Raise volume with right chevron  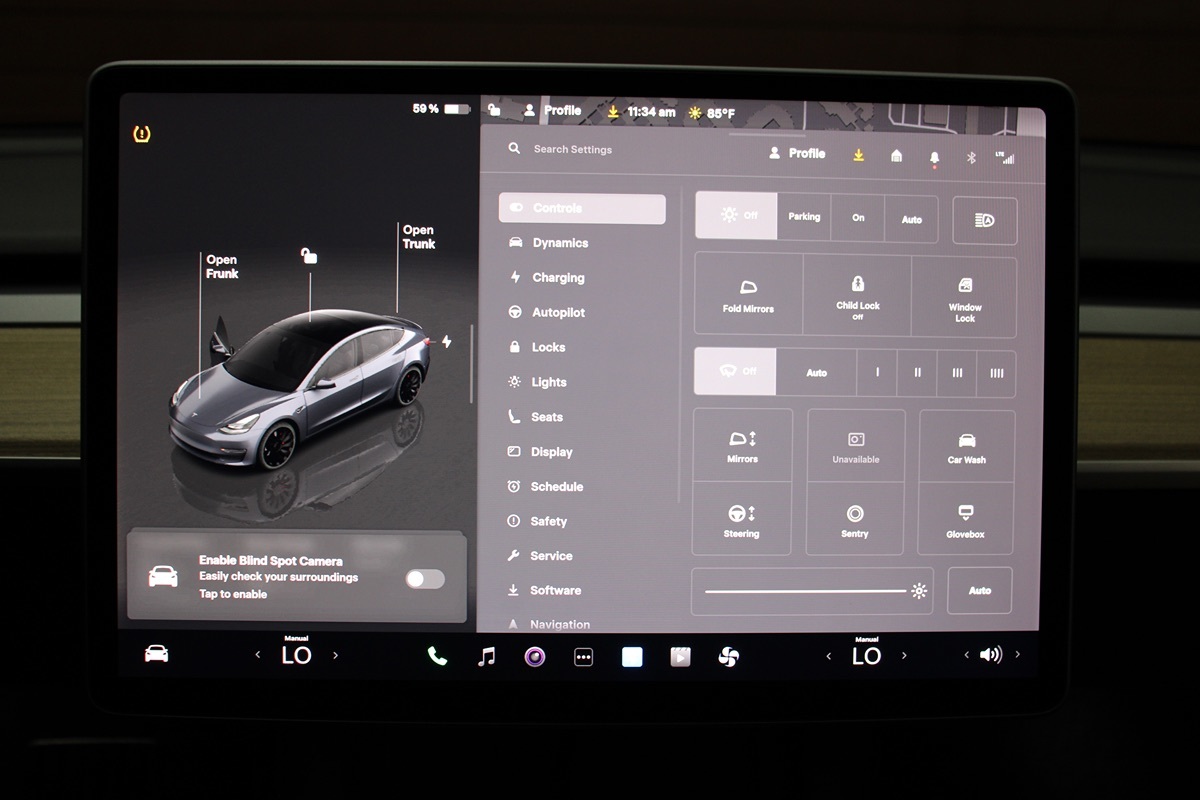[1017, 655]
